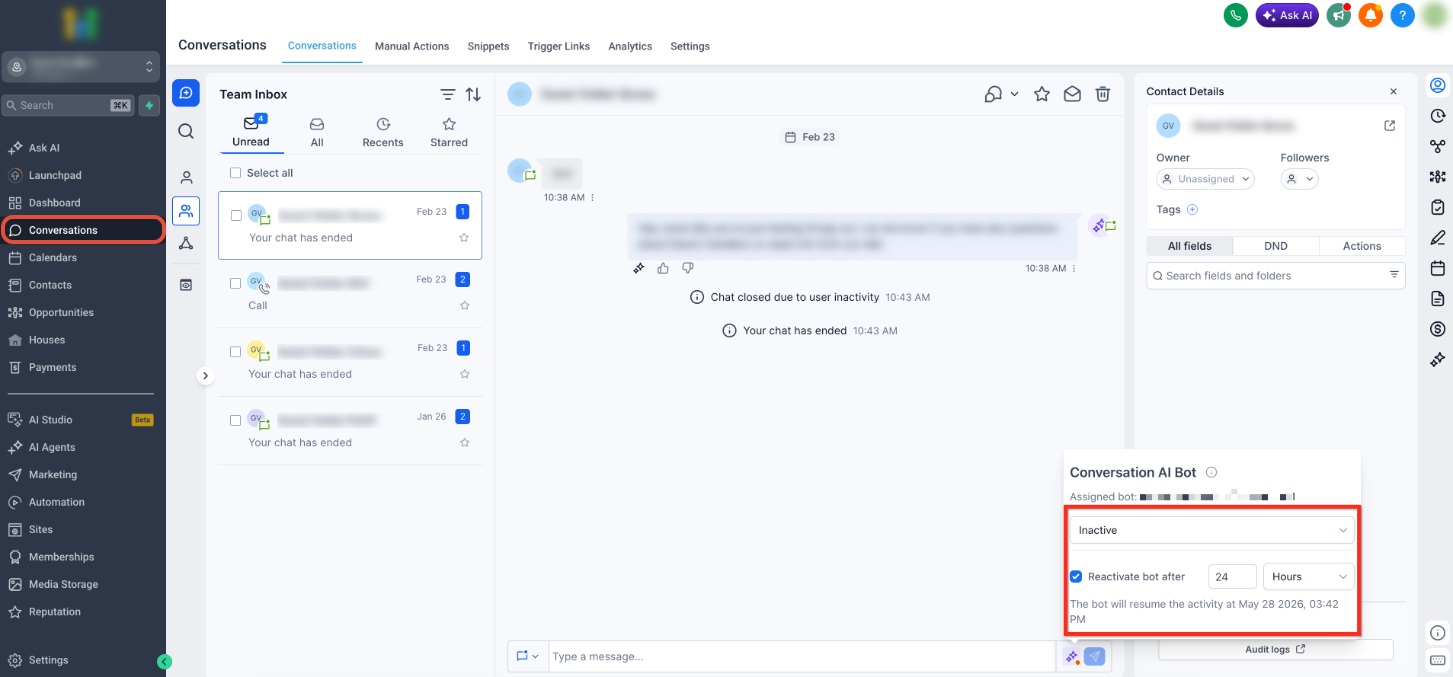Open the notes pencil icon in right rail
The image size is (1453, 677).
1438,237
